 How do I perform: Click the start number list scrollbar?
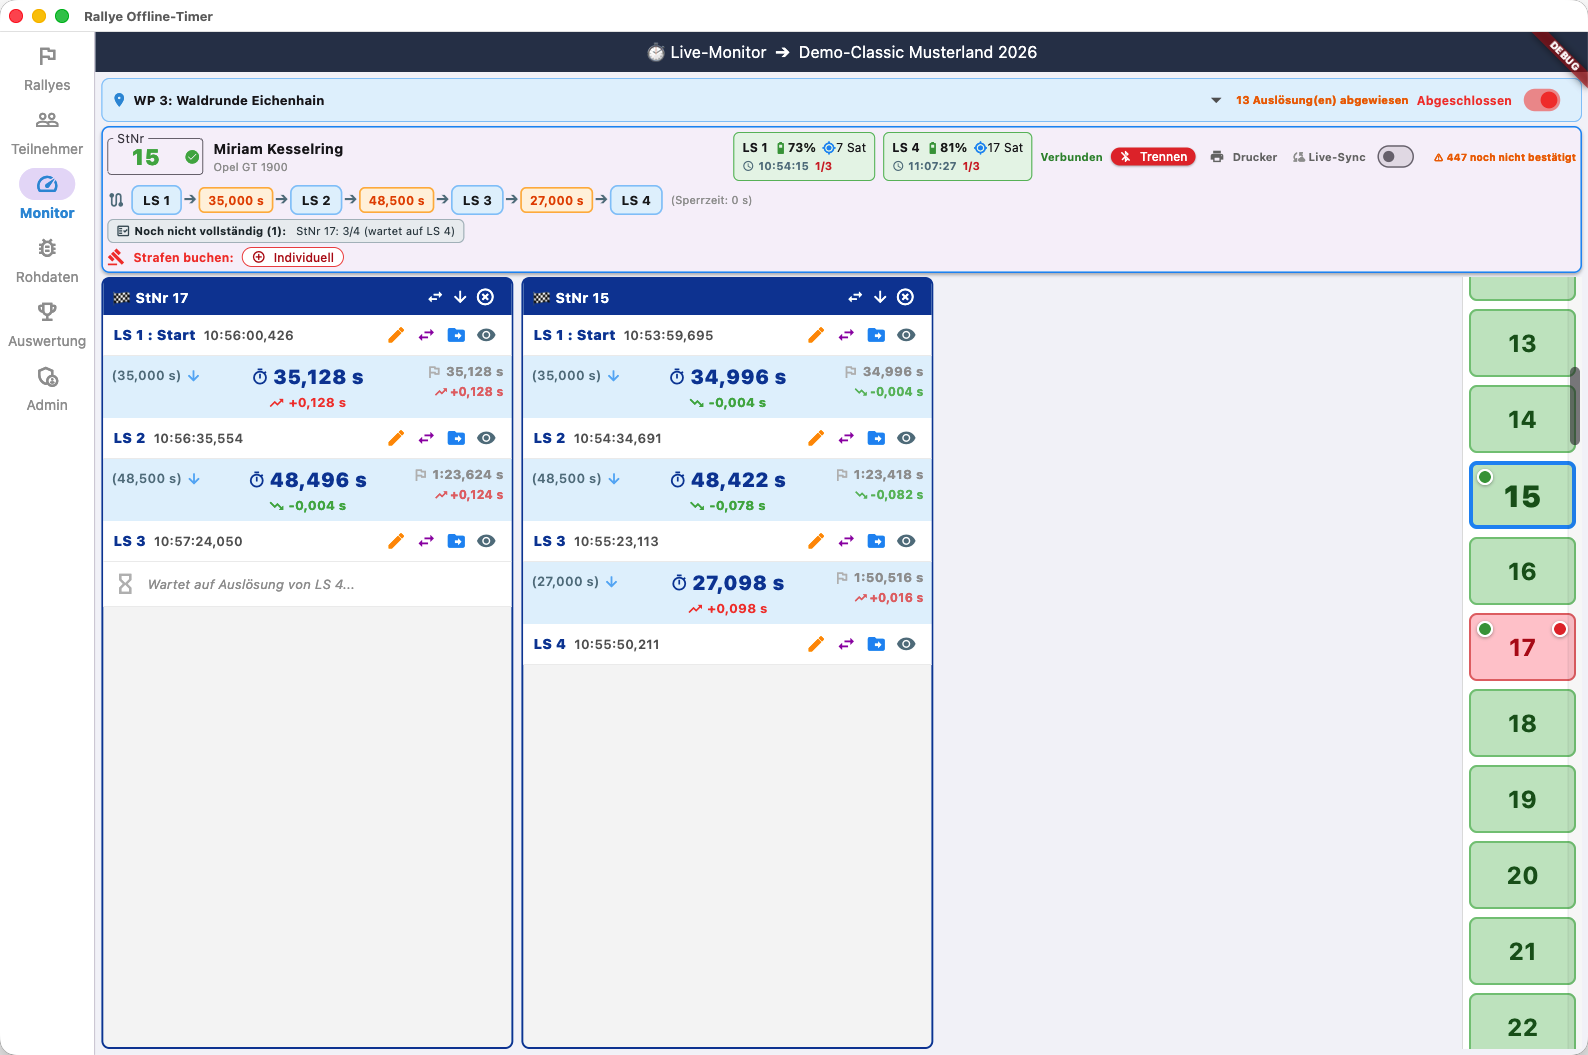tap(1574, 406)
